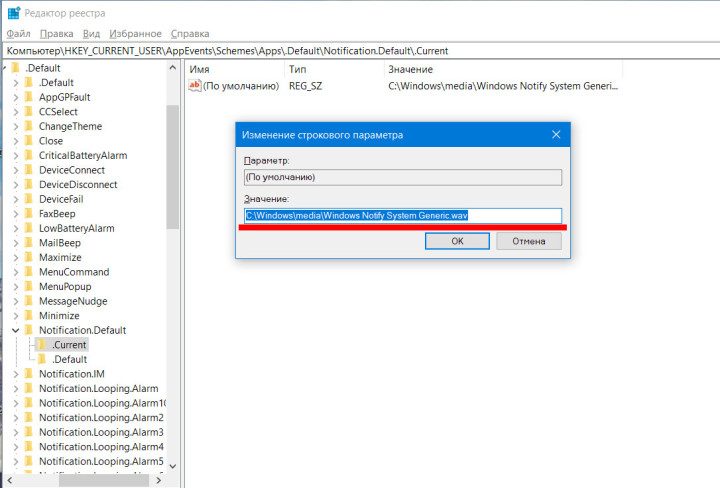Collapse the Notification.Default tree node
This screenshot has height=488, width=720.
(15, 330)
